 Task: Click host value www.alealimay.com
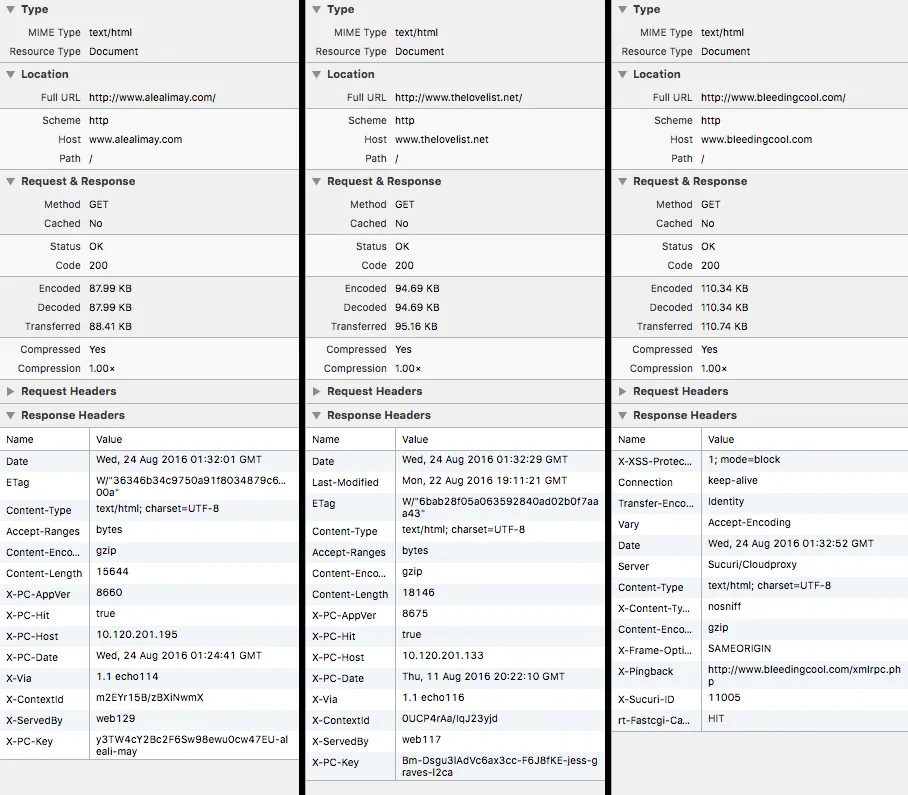[136, 140]
